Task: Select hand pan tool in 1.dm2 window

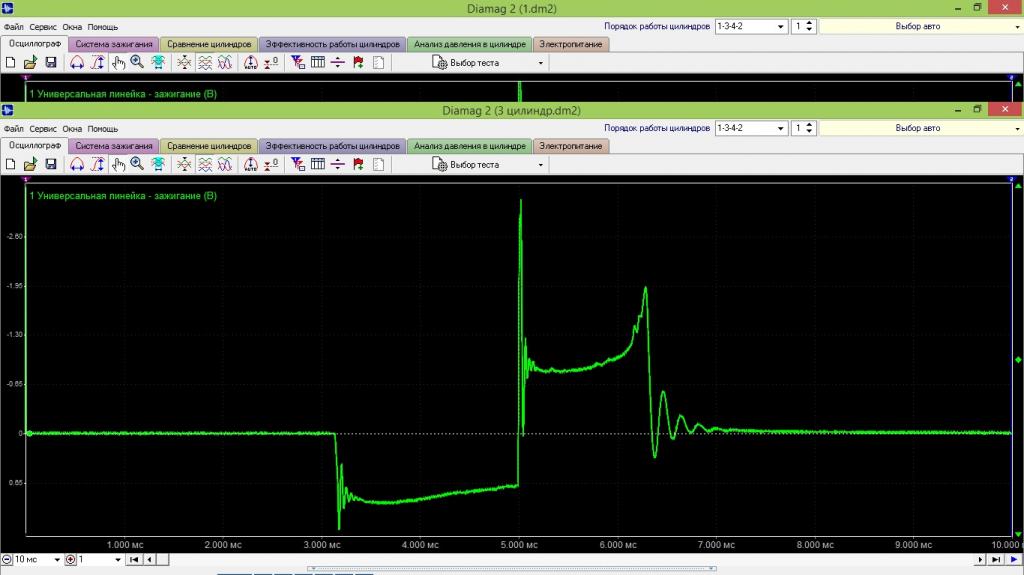Action: pyautogui.click(x=118, y=62)
